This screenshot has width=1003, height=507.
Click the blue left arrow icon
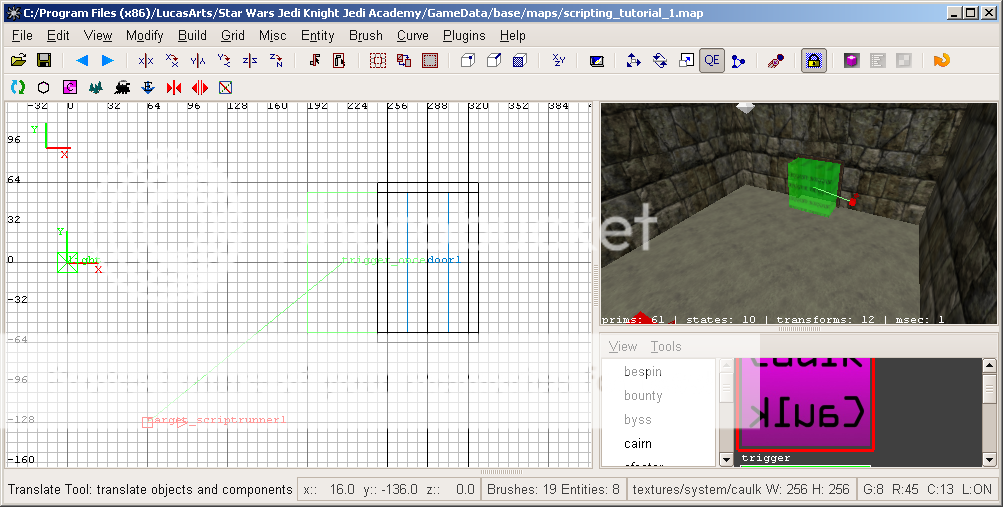[81, 61]
